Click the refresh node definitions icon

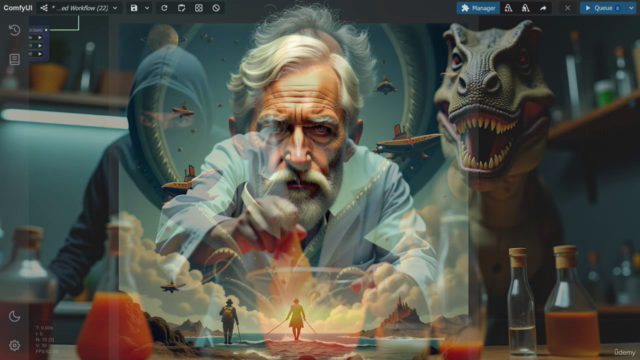[x=164, y=8]
